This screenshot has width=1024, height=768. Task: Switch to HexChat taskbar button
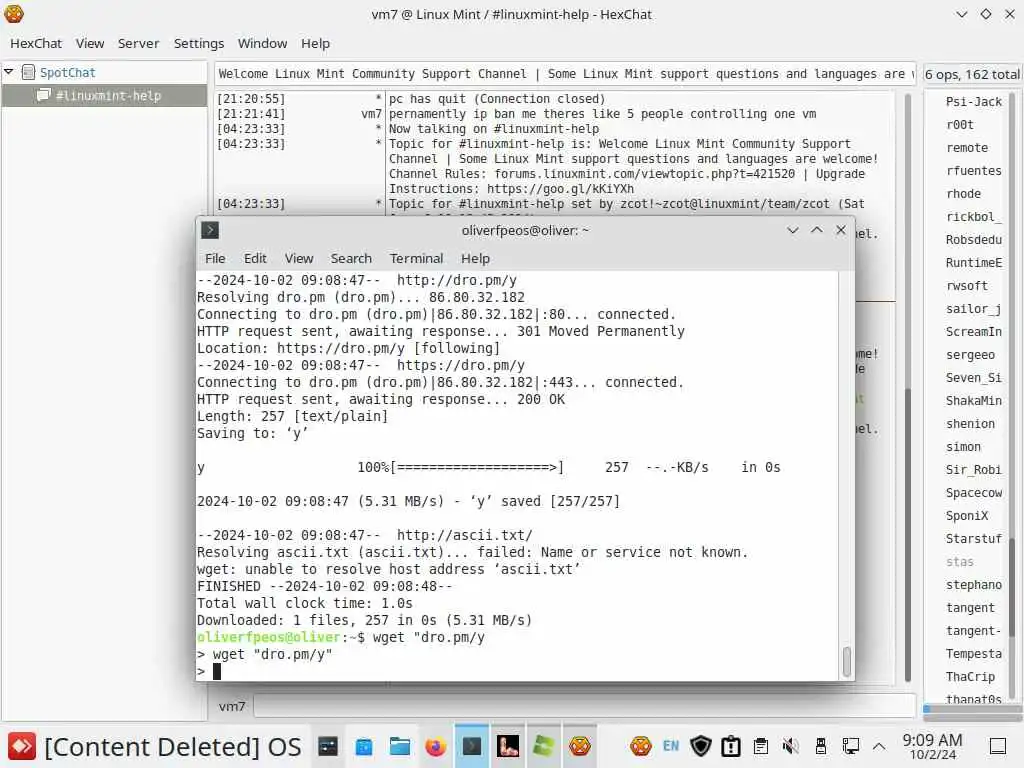(579, 746)
